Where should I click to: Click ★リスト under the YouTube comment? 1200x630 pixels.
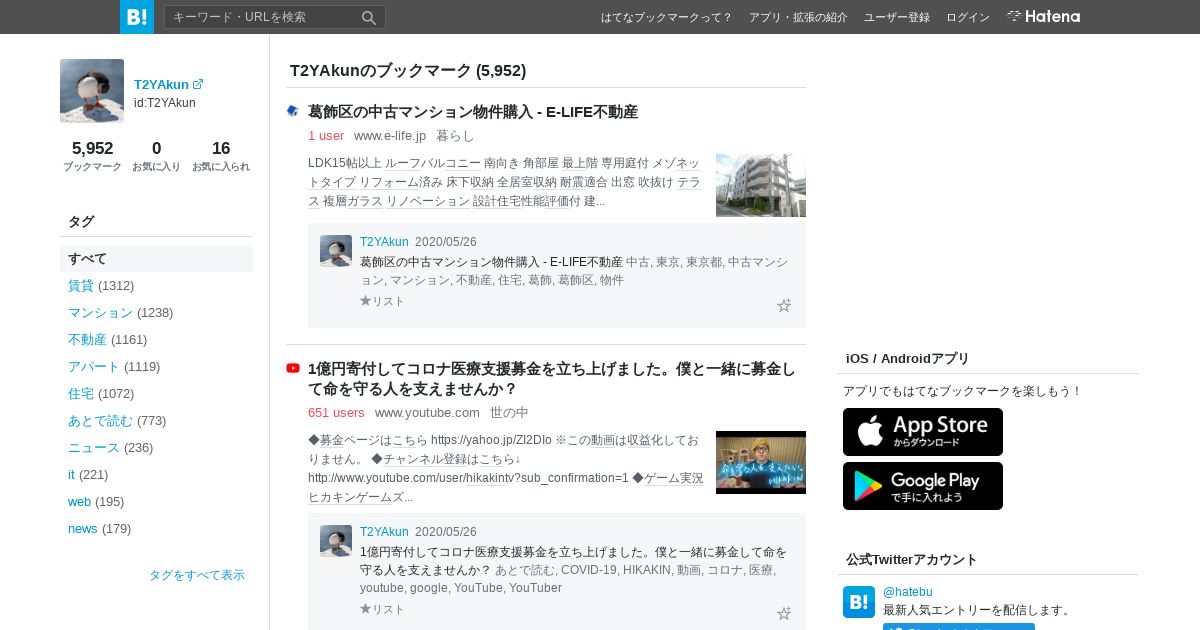pos(382,609)
